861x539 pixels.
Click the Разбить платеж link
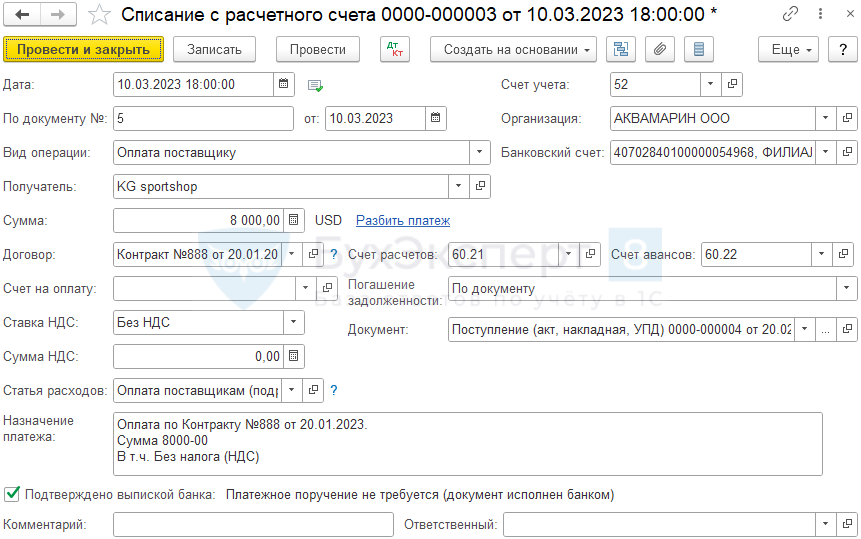click(403, 220)
